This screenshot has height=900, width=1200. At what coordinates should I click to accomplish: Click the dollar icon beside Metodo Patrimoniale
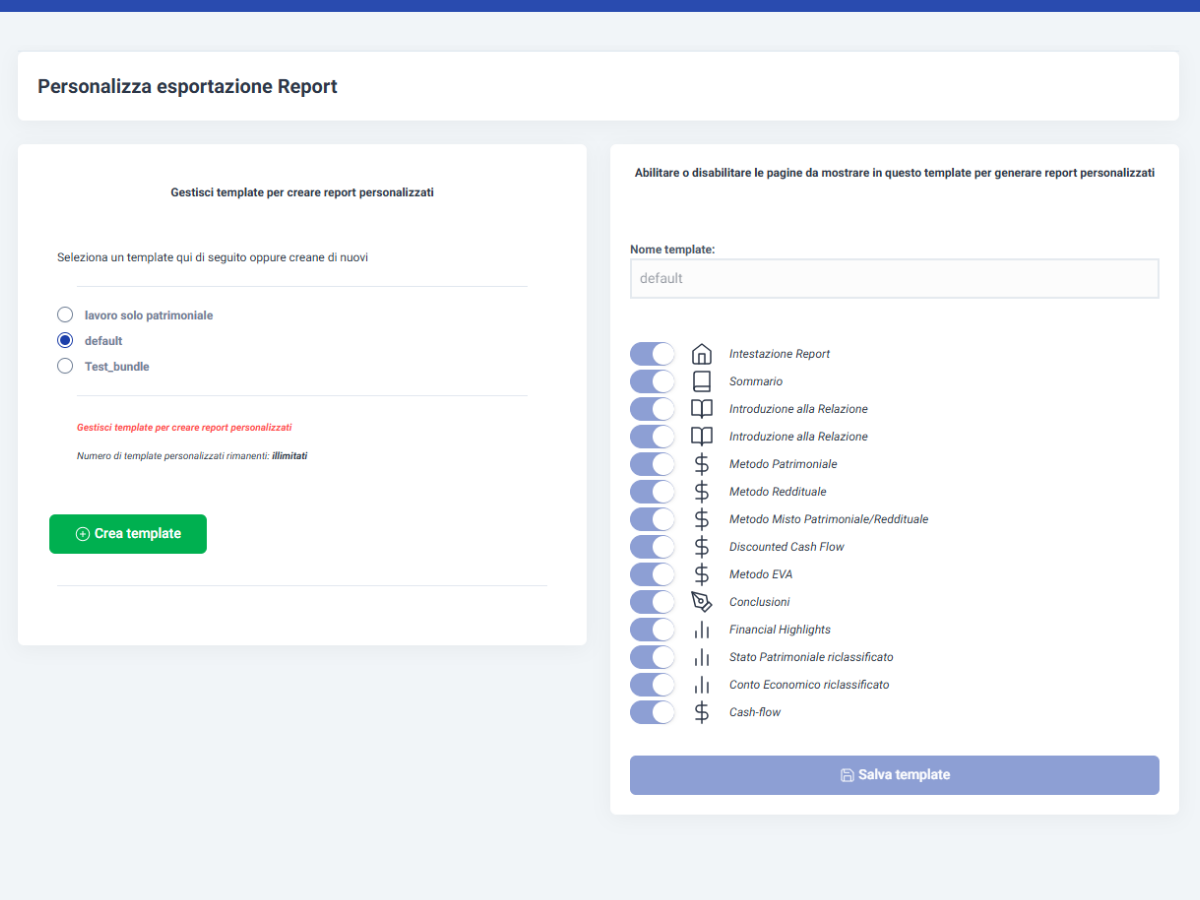click(702, 464)
